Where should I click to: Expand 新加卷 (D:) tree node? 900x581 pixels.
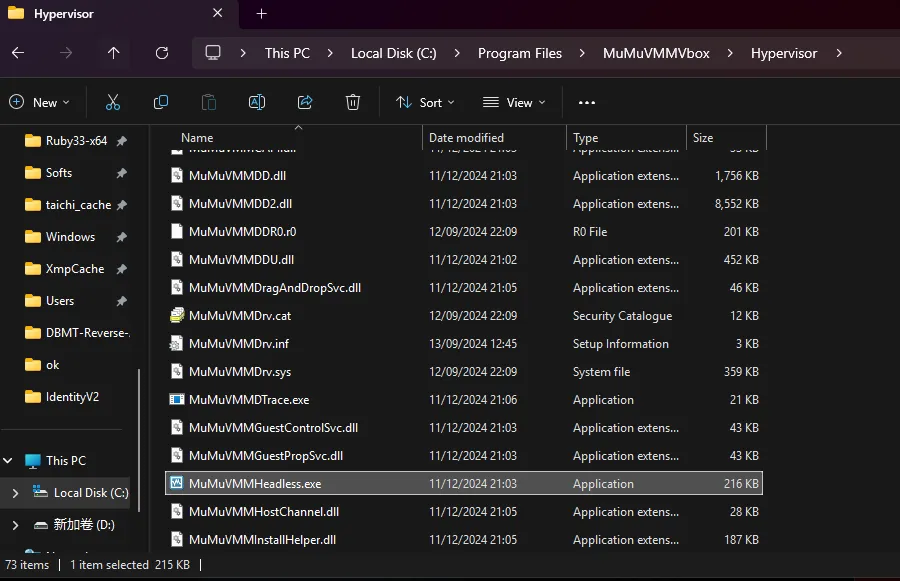pos(15,525)
